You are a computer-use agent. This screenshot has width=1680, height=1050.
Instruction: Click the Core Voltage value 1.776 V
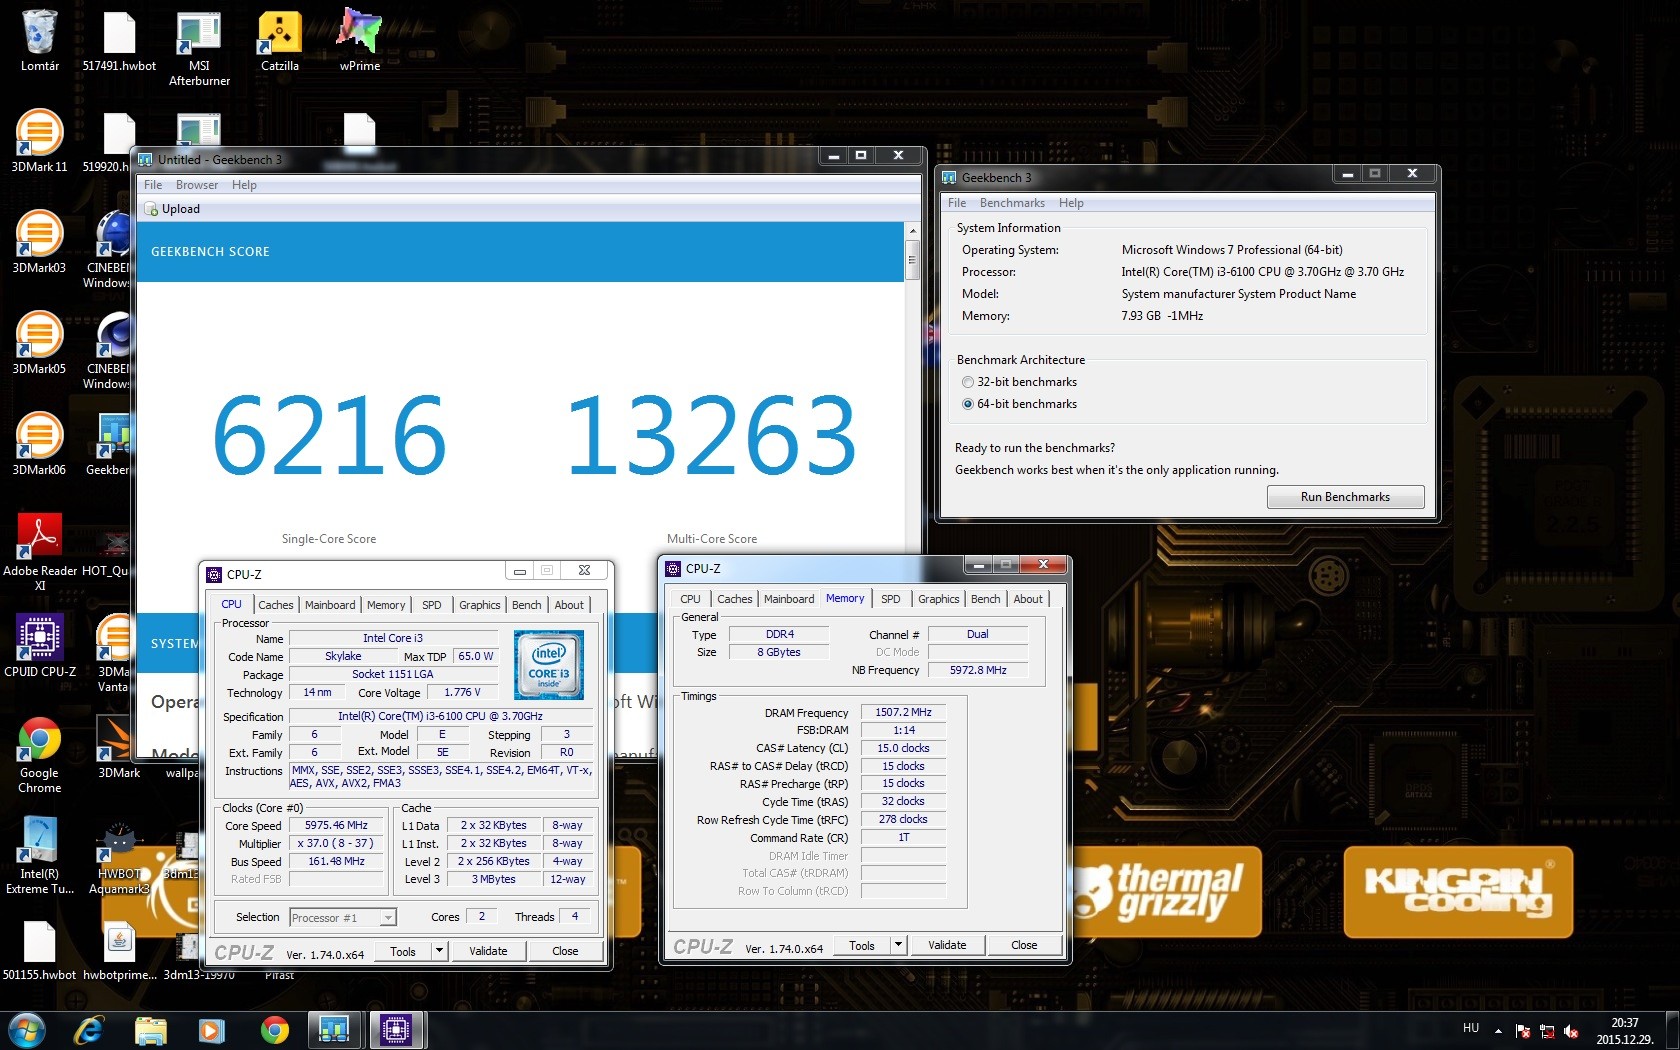click(x=462, y=693)
